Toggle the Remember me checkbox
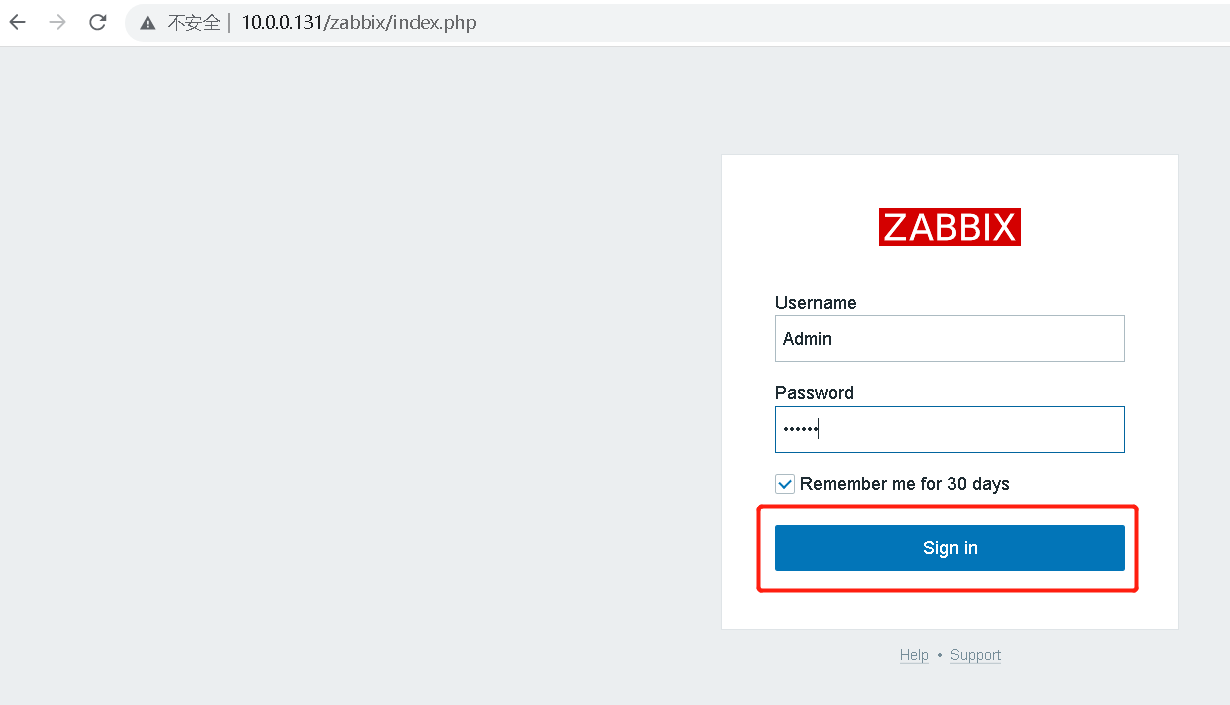Viewport: 1230px width, 705px height. [785, 484]
